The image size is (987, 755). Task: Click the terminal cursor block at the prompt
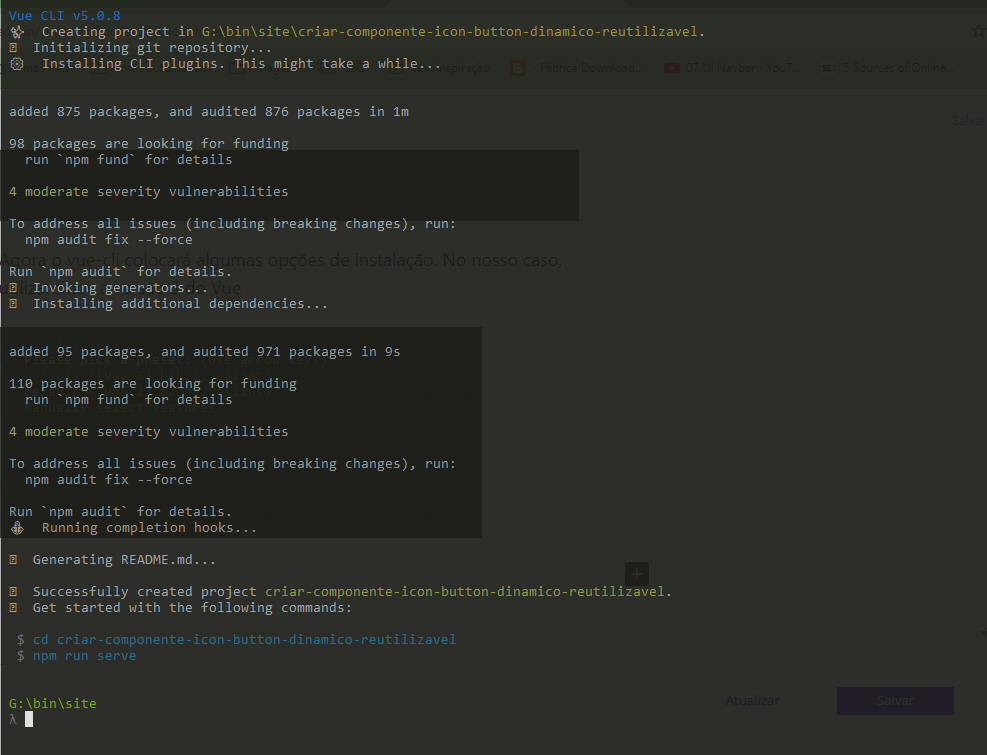click(29, 719)
